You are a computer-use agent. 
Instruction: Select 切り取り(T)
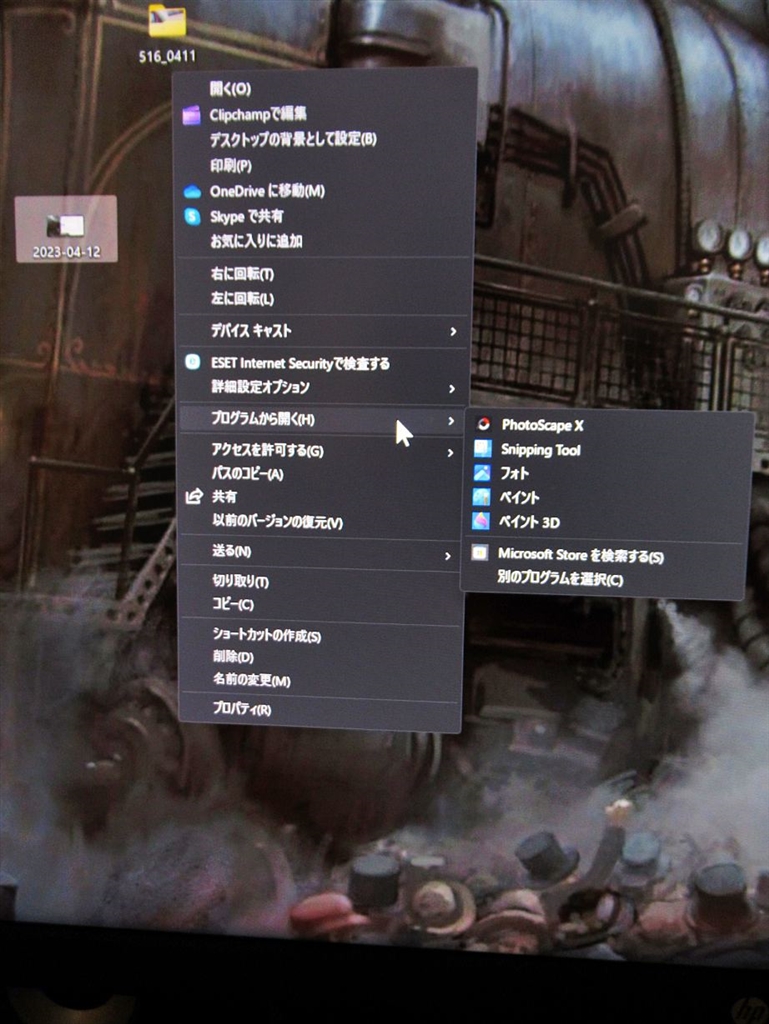click(240, 581)
